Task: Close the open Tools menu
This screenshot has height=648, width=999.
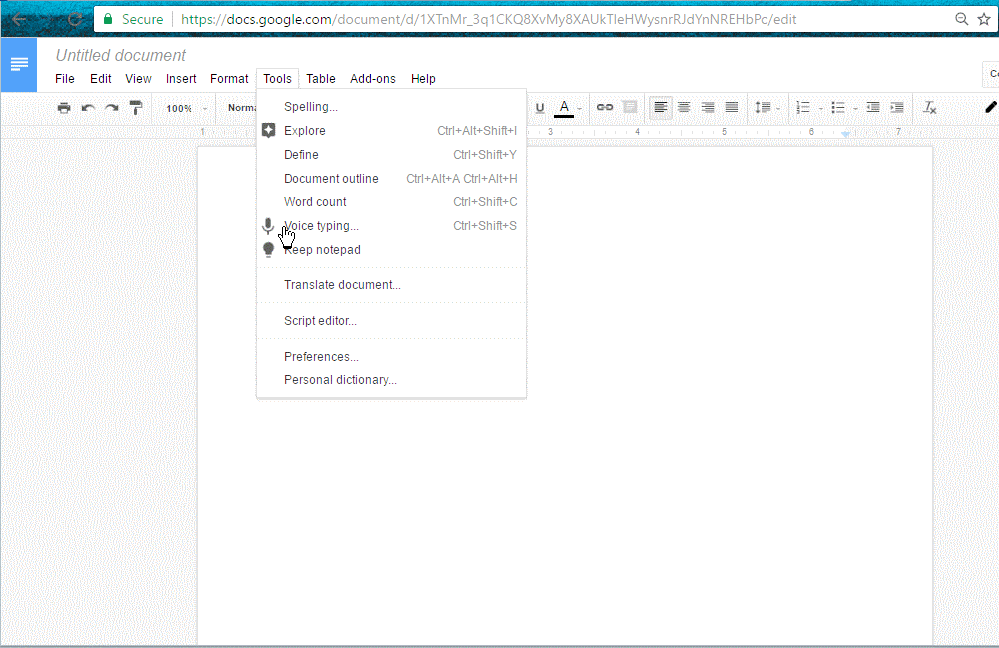Action: 277,78
